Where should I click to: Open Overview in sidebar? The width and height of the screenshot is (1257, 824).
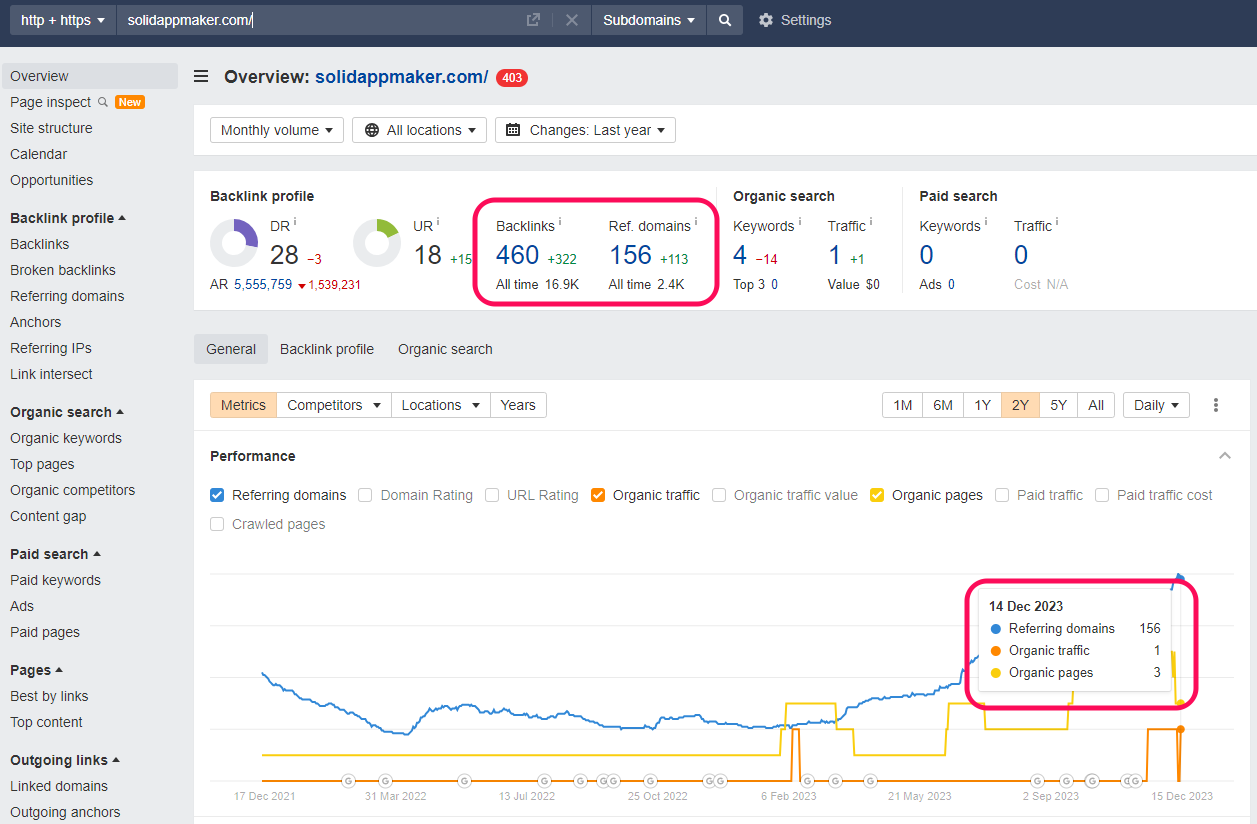[89, 76]
